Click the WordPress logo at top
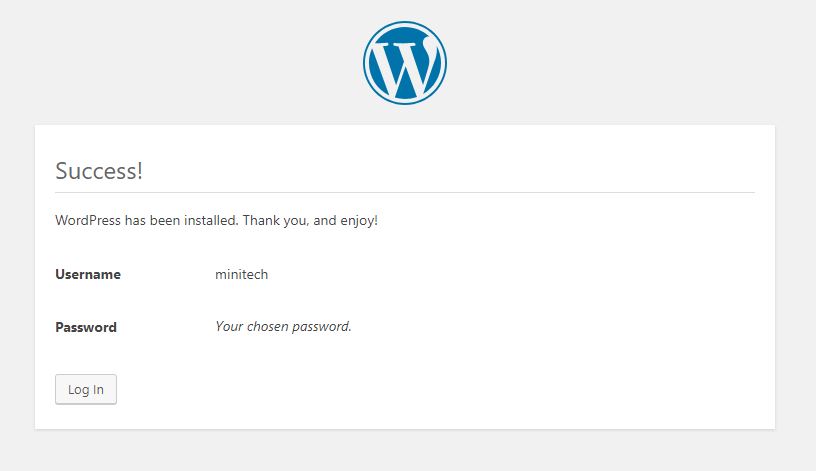The height and width of the screenshot is (471, 816). coord(405,63)
